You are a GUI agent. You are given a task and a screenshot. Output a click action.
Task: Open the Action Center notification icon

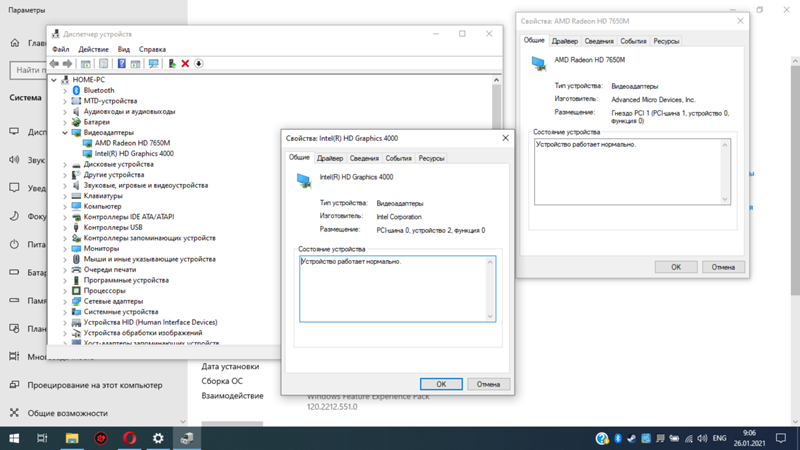pyautogui.click(x=781, y=438)
